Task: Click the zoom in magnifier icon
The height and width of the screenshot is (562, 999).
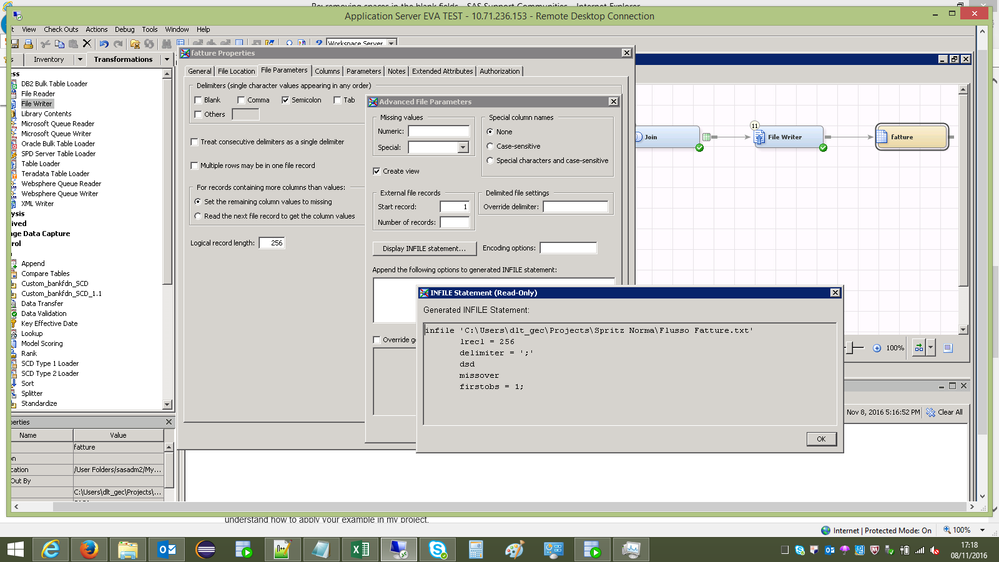Action: (877, 348)
